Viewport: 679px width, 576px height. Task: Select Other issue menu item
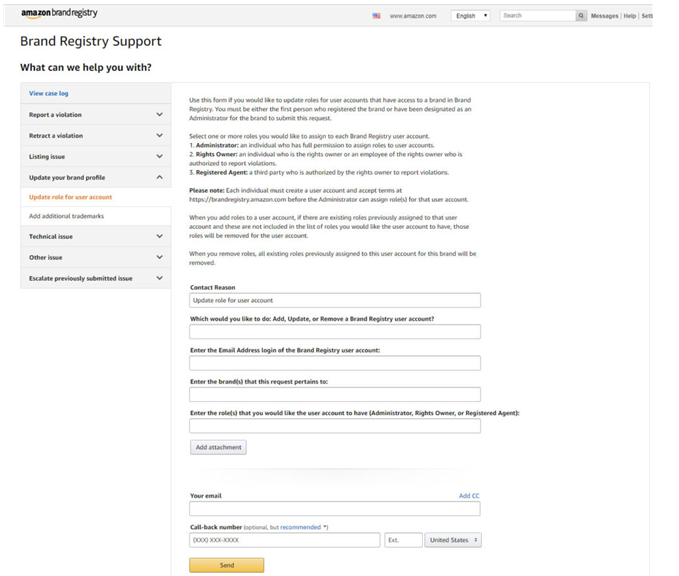pos(95,257)
